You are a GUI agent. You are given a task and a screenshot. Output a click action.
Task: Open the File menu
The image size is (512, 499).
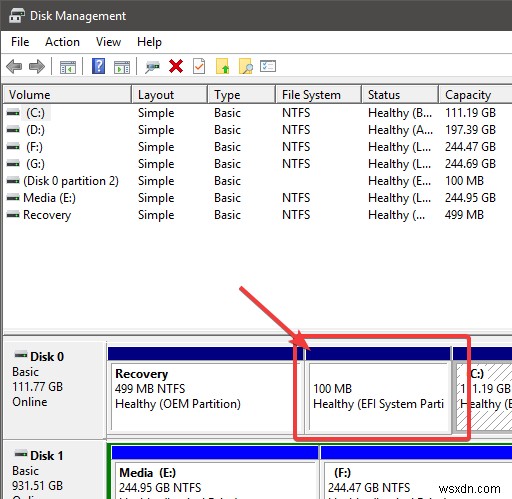click(x=20, y=42)
